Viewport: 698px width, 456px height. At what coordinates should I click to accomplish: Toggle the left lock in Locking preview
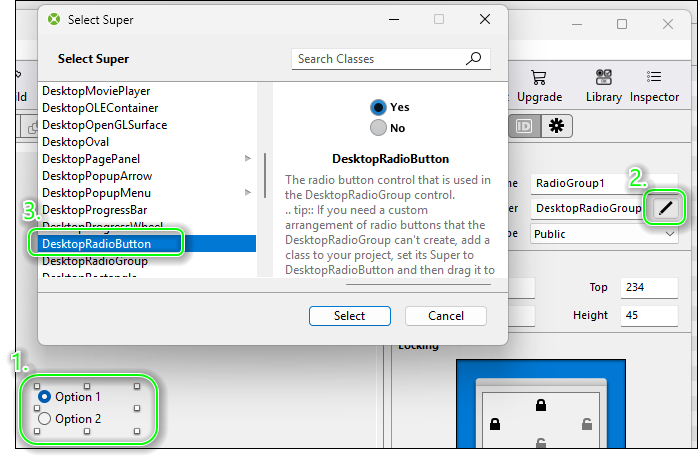point(494,426)
